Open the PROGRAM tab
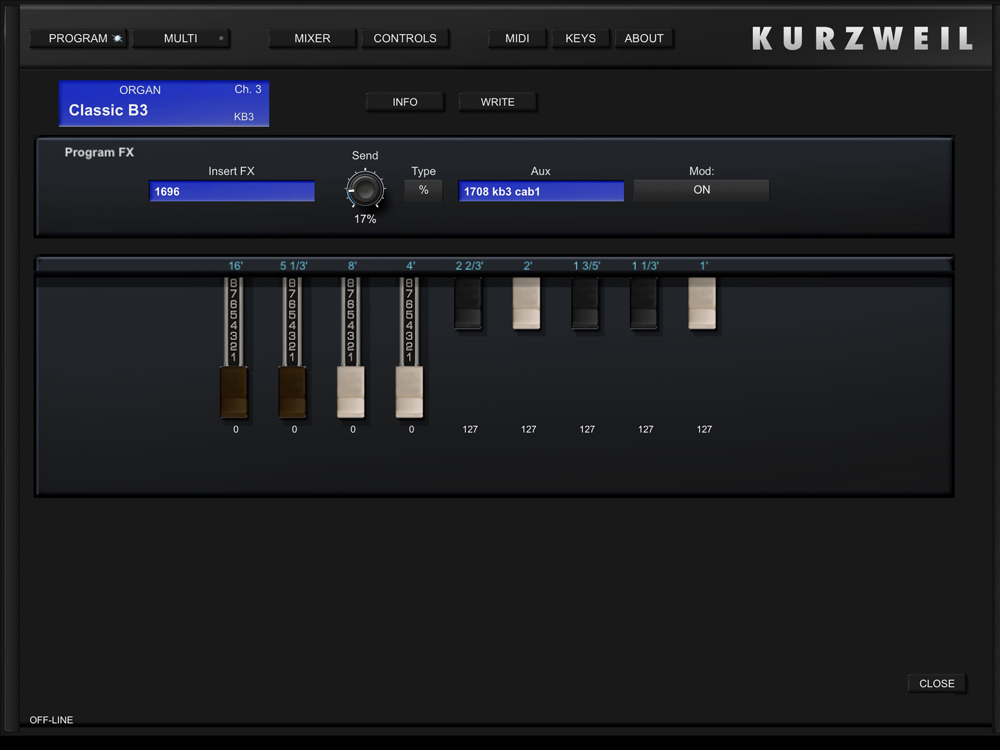1000x750 pixels. [x=78, y=38]
